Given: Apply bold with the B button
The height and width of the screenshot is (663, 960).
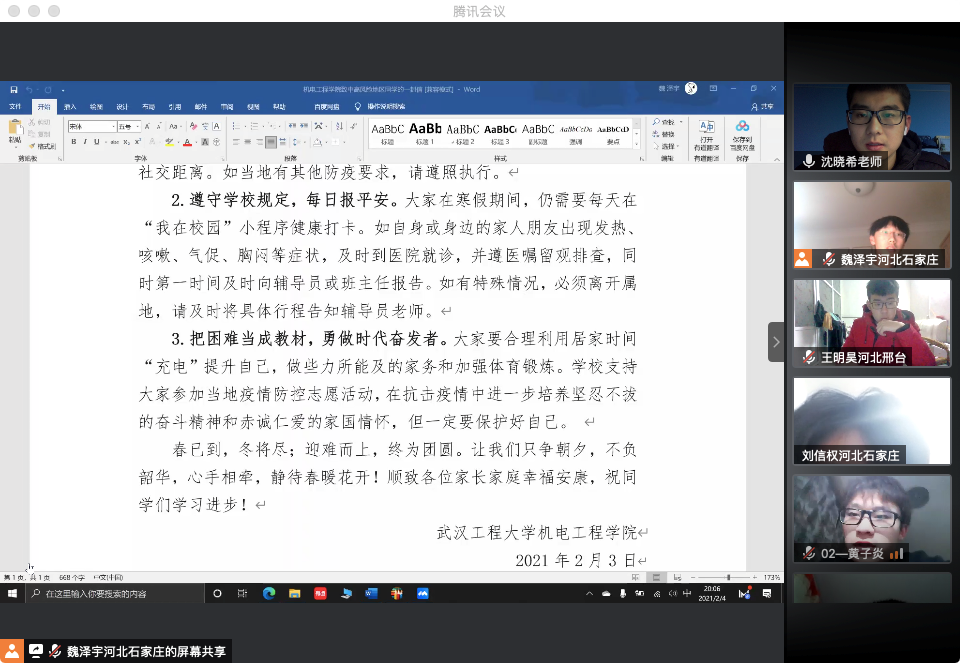Looking at the screenshot, I should [x=72, y=143].
